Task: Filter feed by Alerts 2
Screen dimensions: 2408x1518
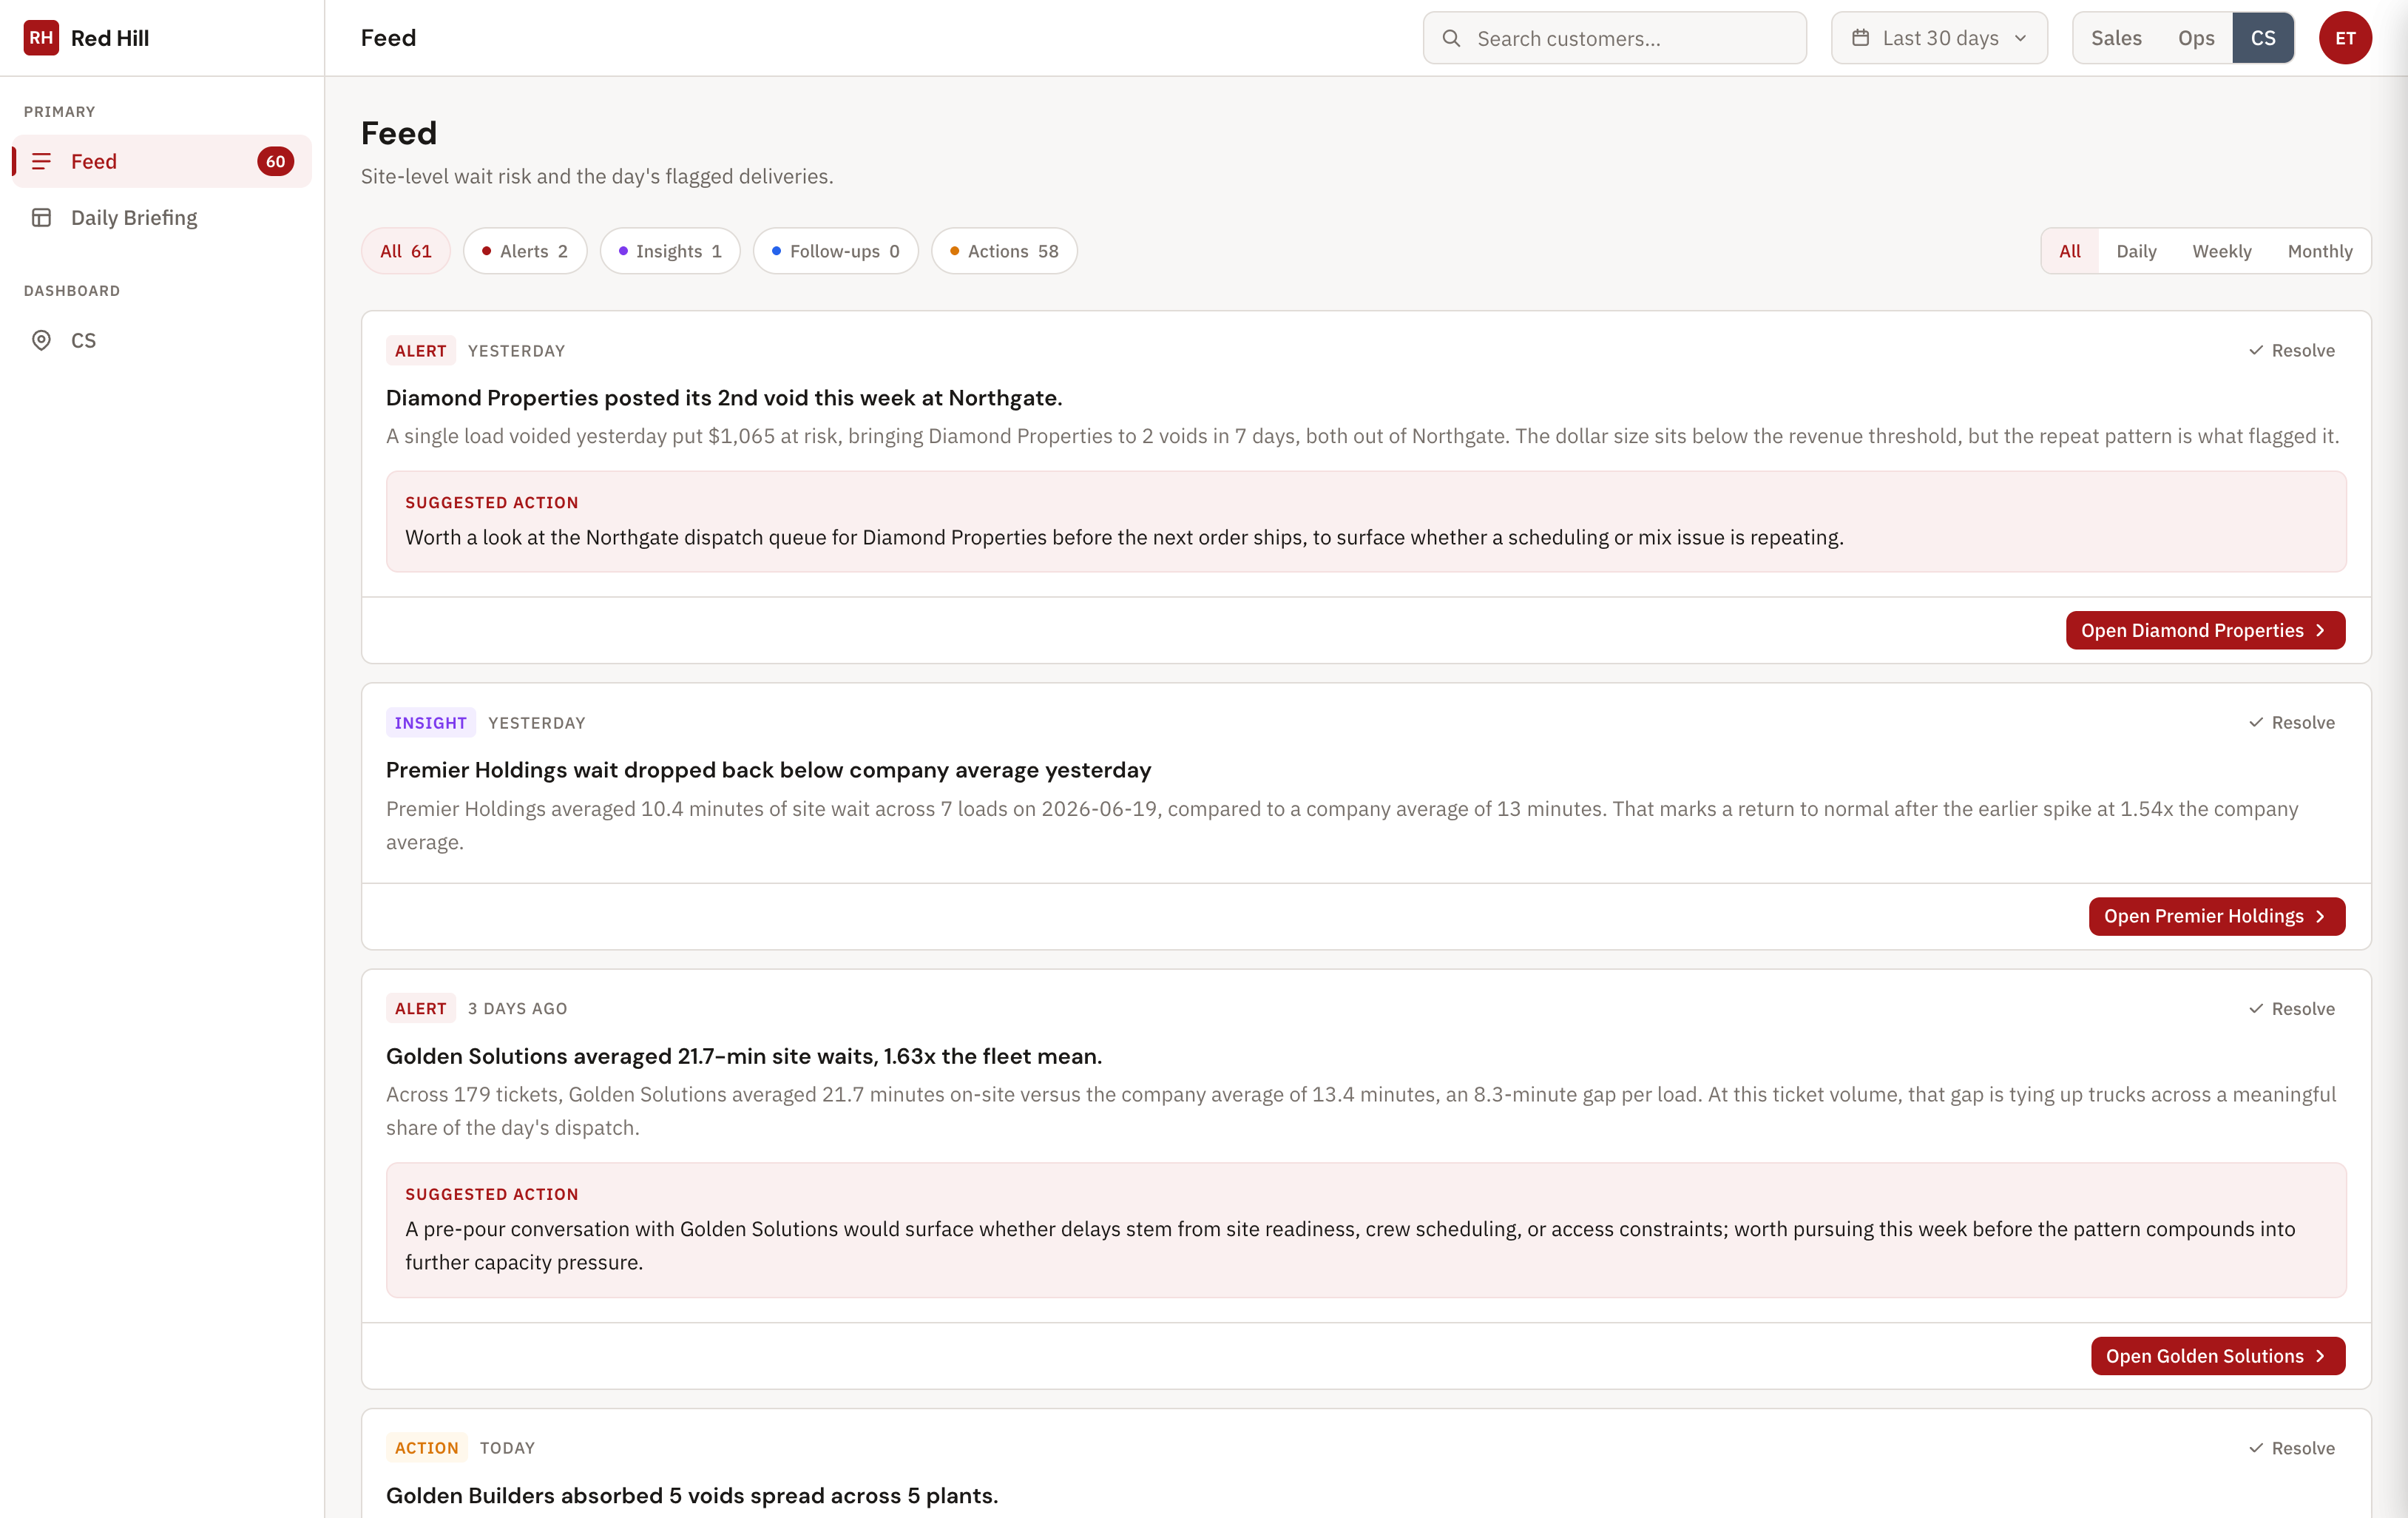Action: (525, 251)
